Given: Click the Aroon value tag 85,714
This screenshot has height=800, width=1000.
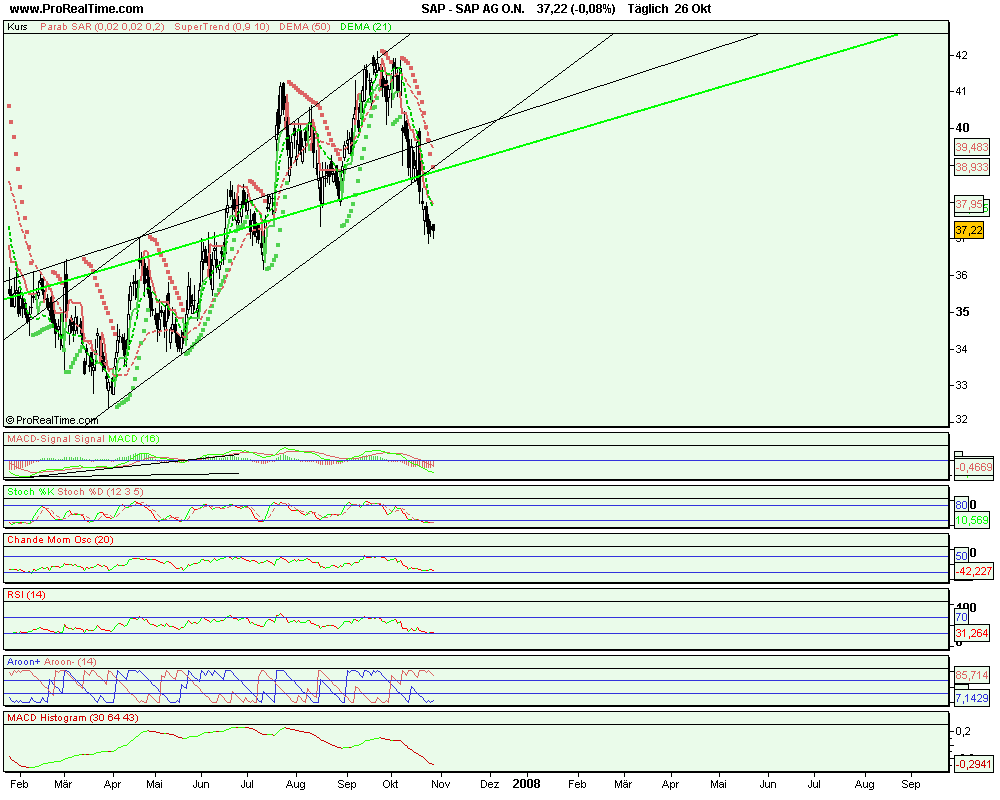Looking at the screenshot, I should 971,675.
